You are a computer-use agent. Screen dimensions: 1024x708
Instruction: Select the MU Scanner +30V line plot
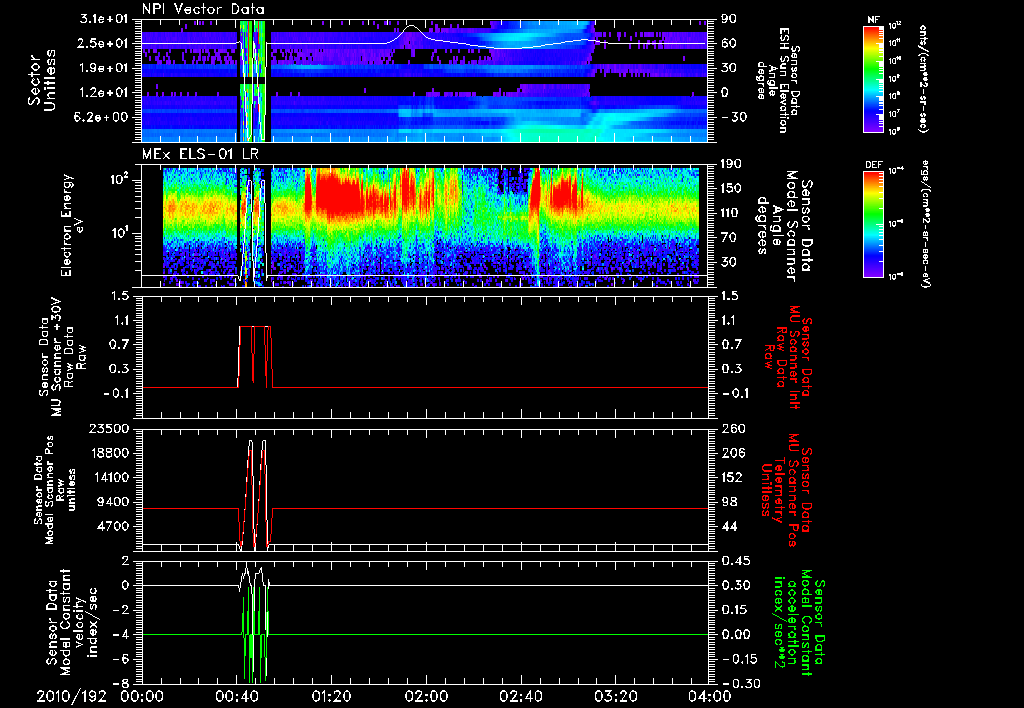click(424, 357)
